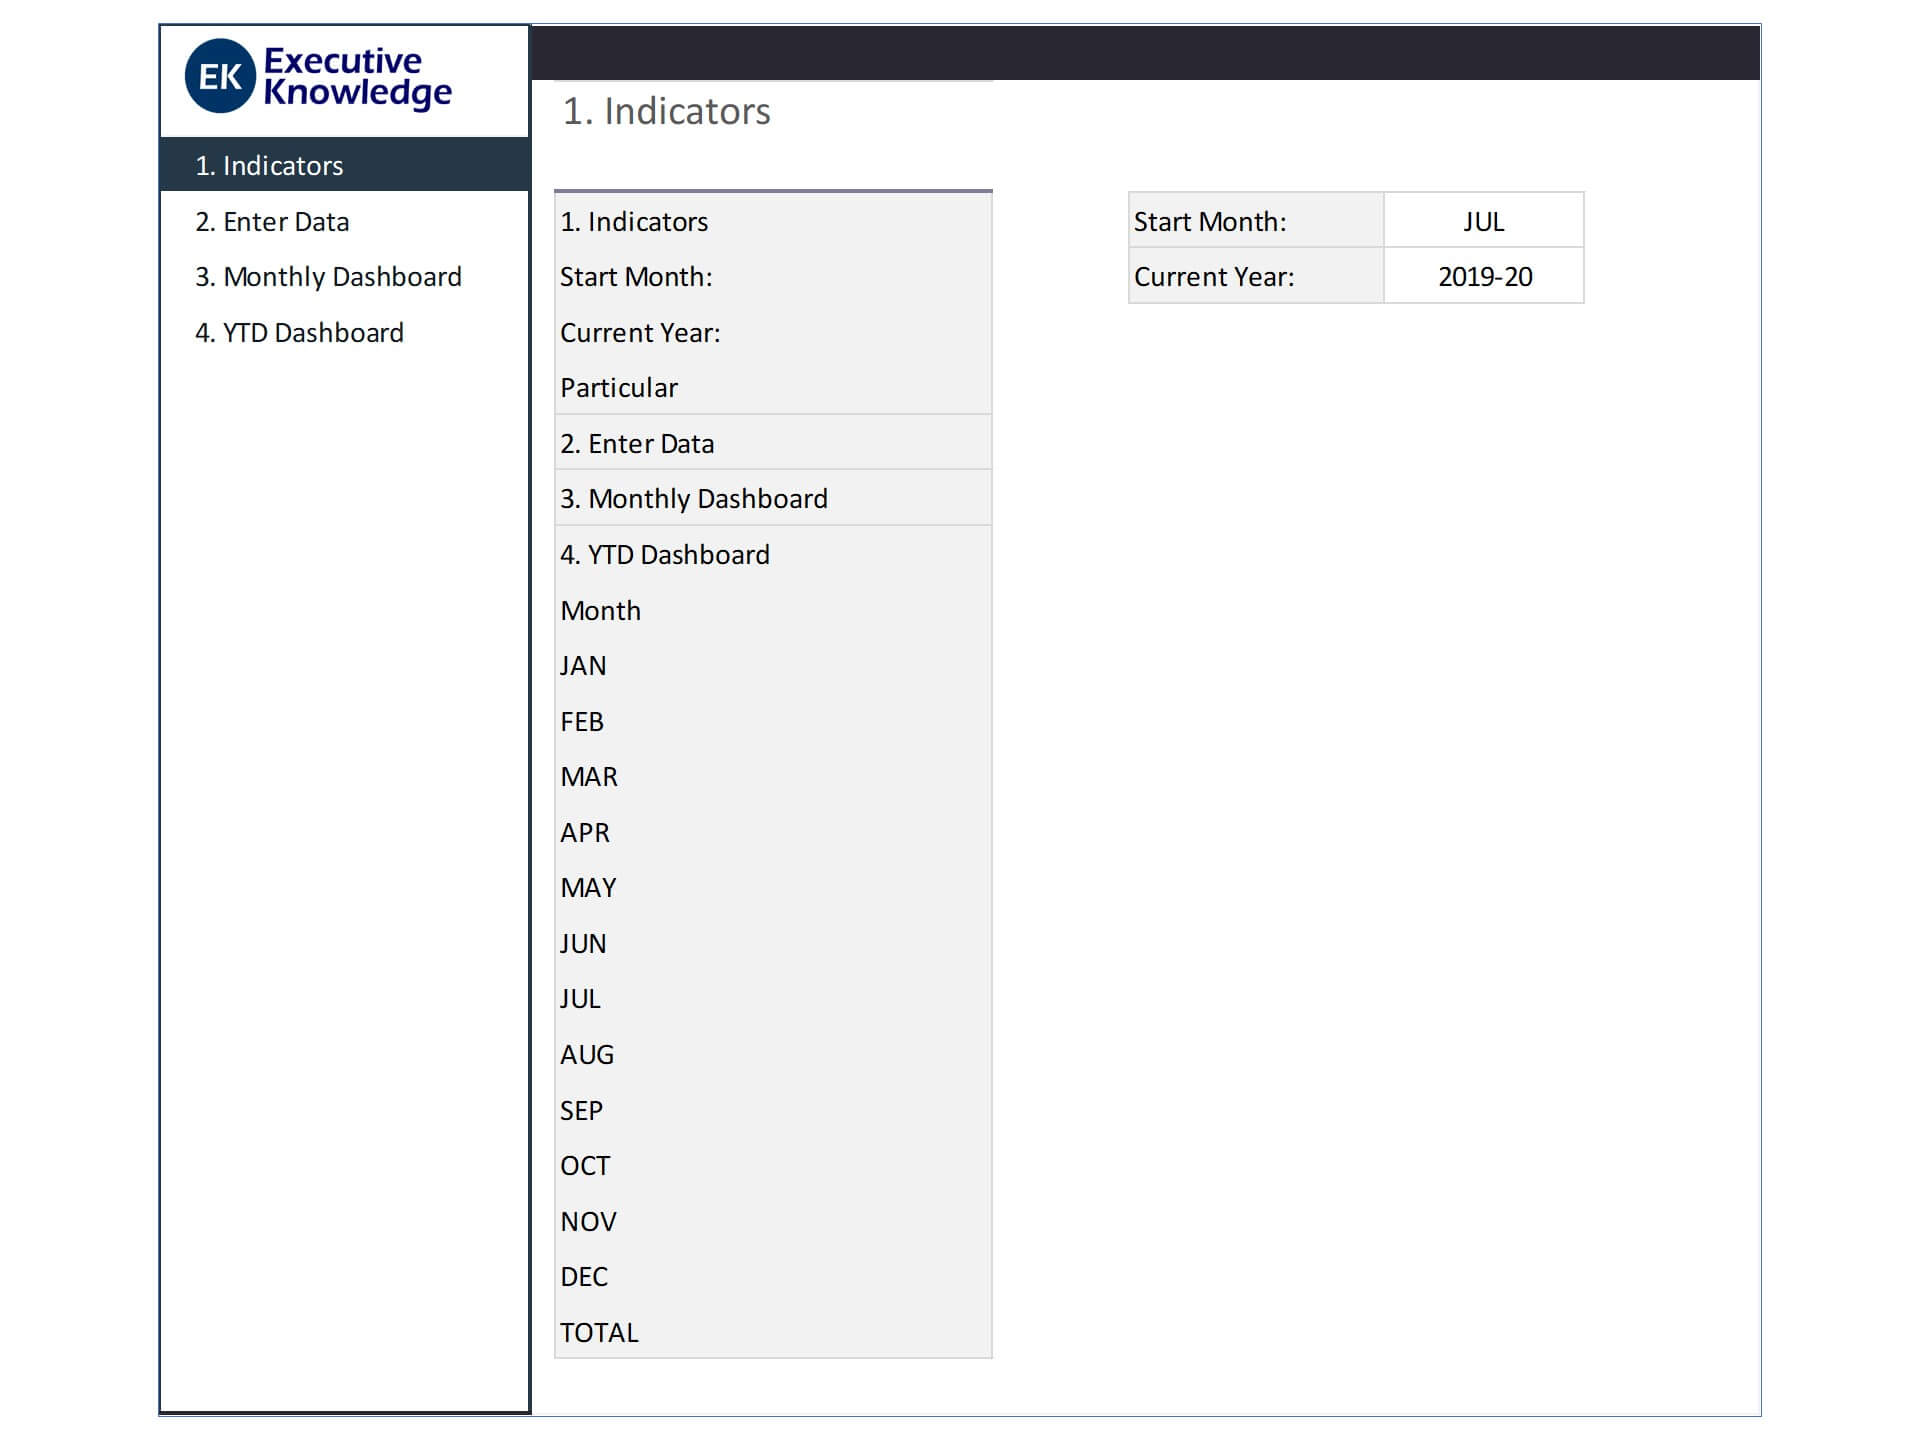Select the Particular row in contents list
The width and height of the screenshot is (1920, 1440).
(619, 388)
